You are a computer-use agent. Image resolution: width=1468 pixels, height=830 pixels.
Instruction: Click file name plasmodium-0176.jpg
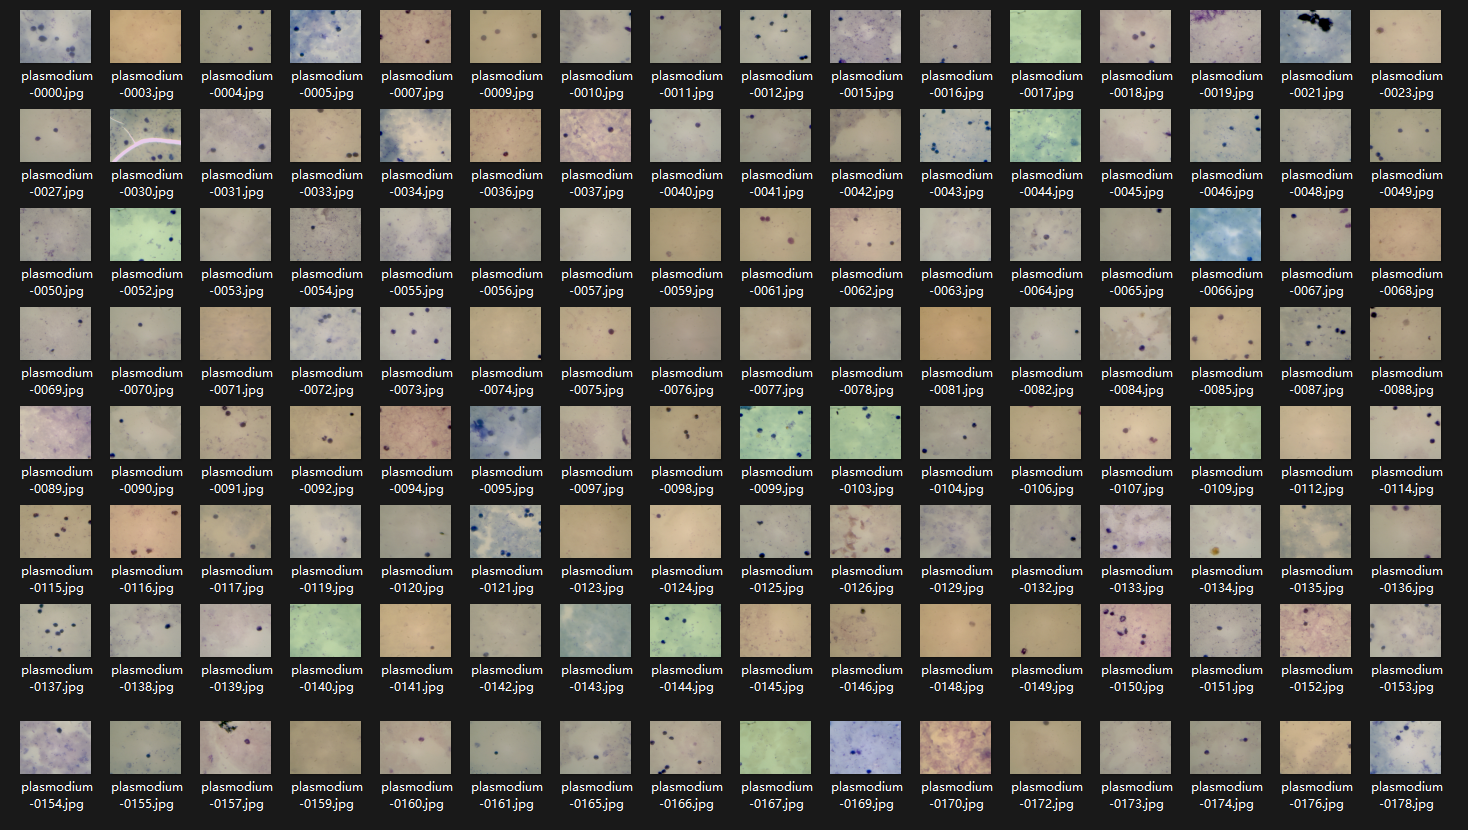[x=1317, y=795]
